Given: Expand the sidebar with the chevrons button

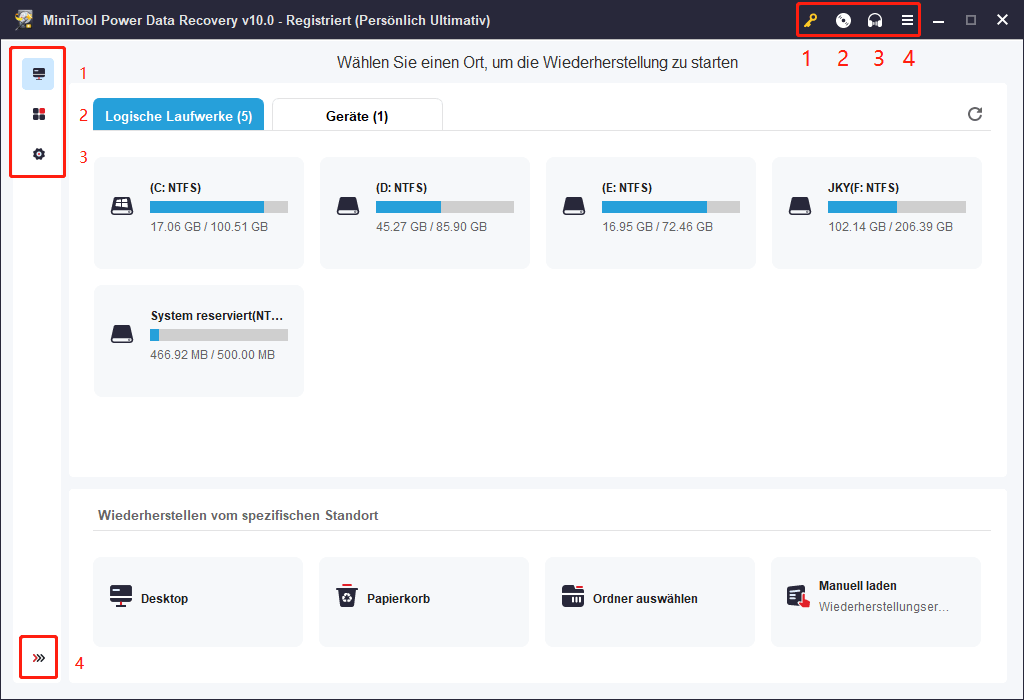Looking at the screenshot, I should click(39, 658).
